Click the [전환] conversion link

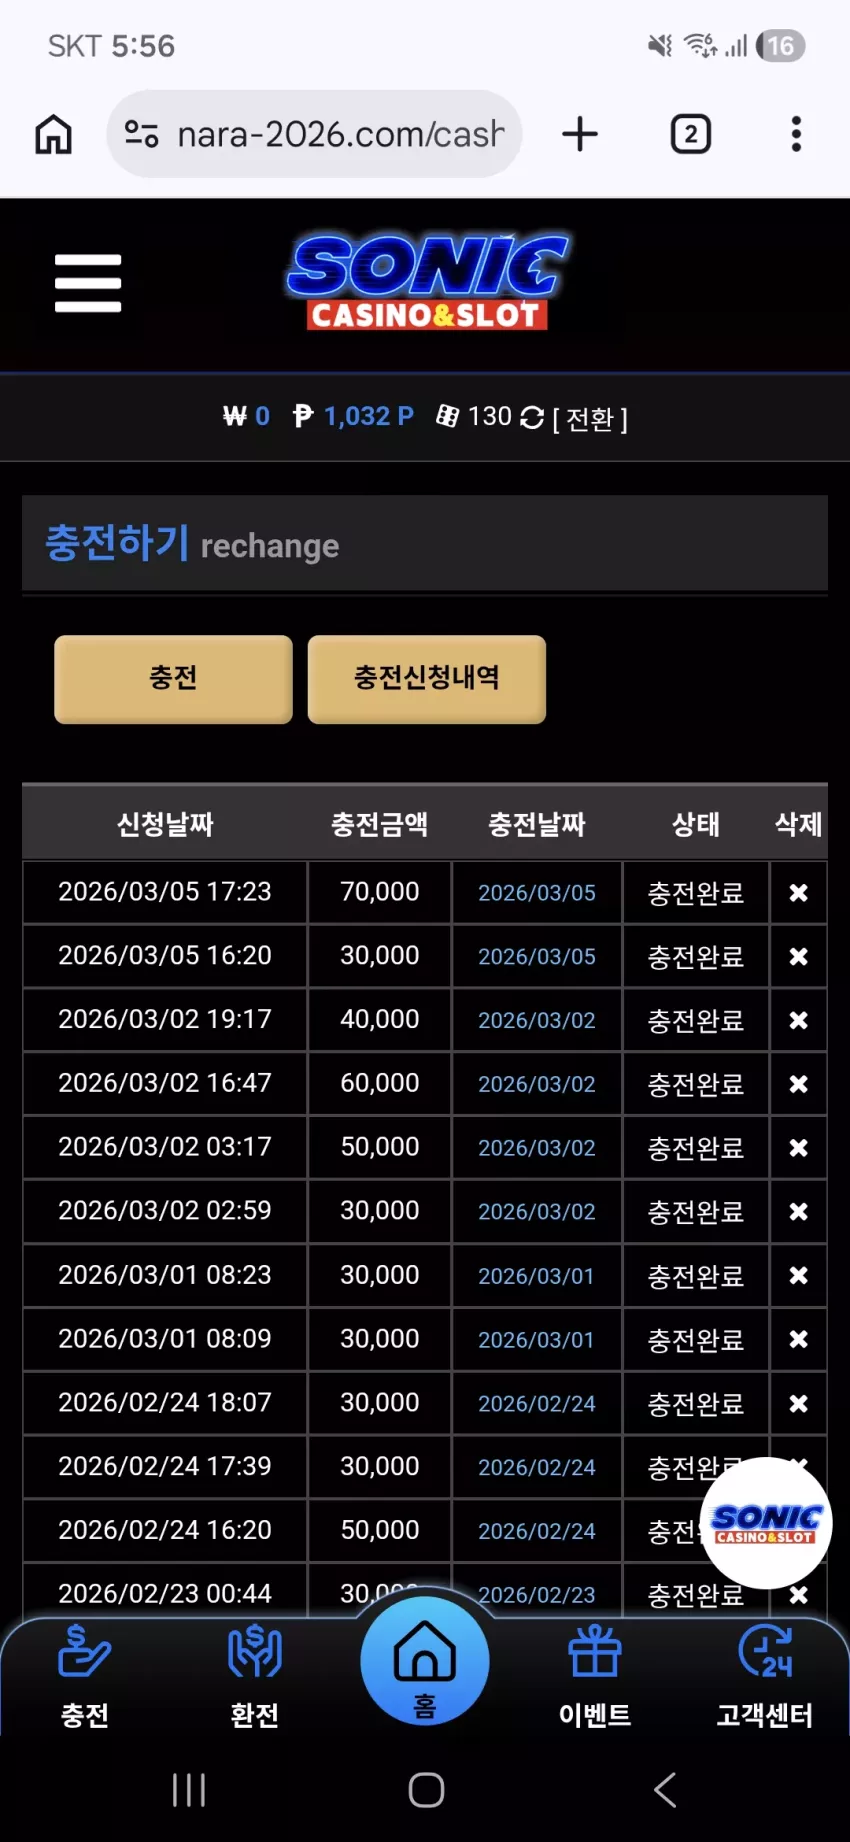(590, 419)
